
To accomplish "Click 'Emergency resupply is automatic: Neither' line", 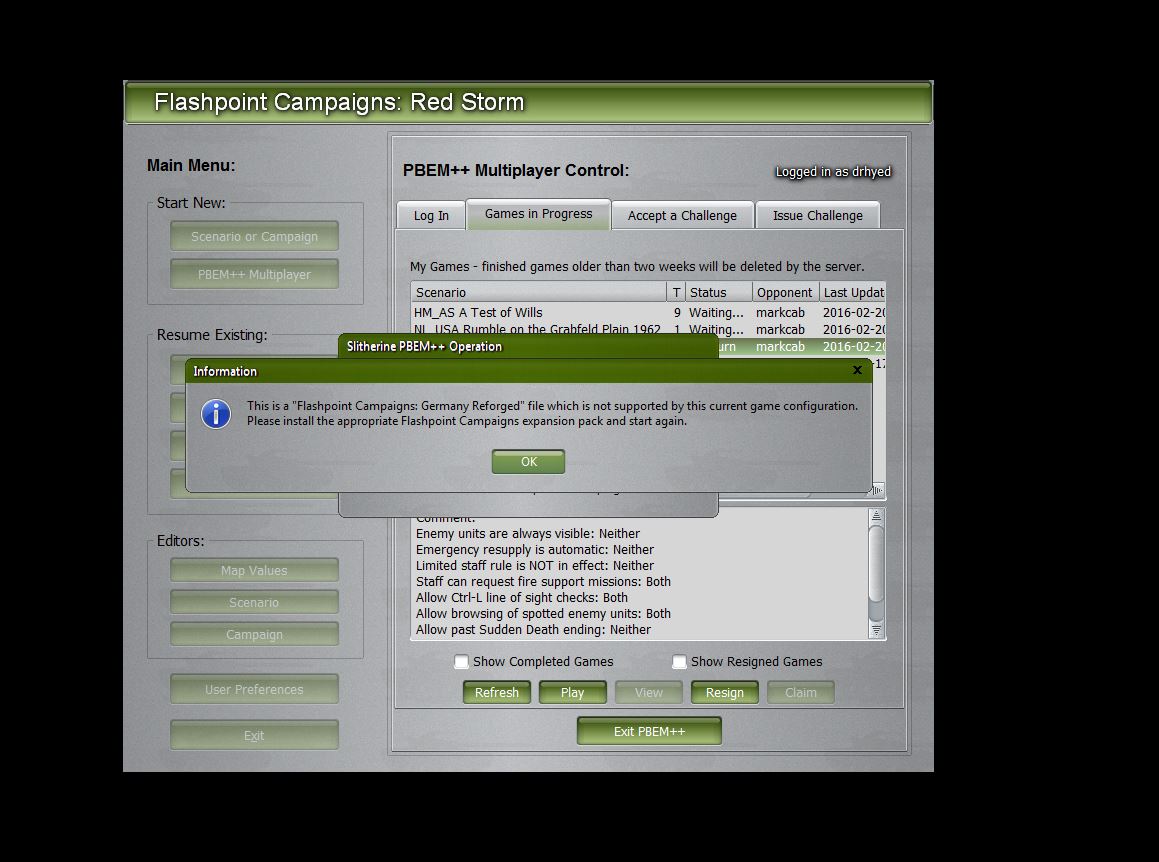I will 534,550.
